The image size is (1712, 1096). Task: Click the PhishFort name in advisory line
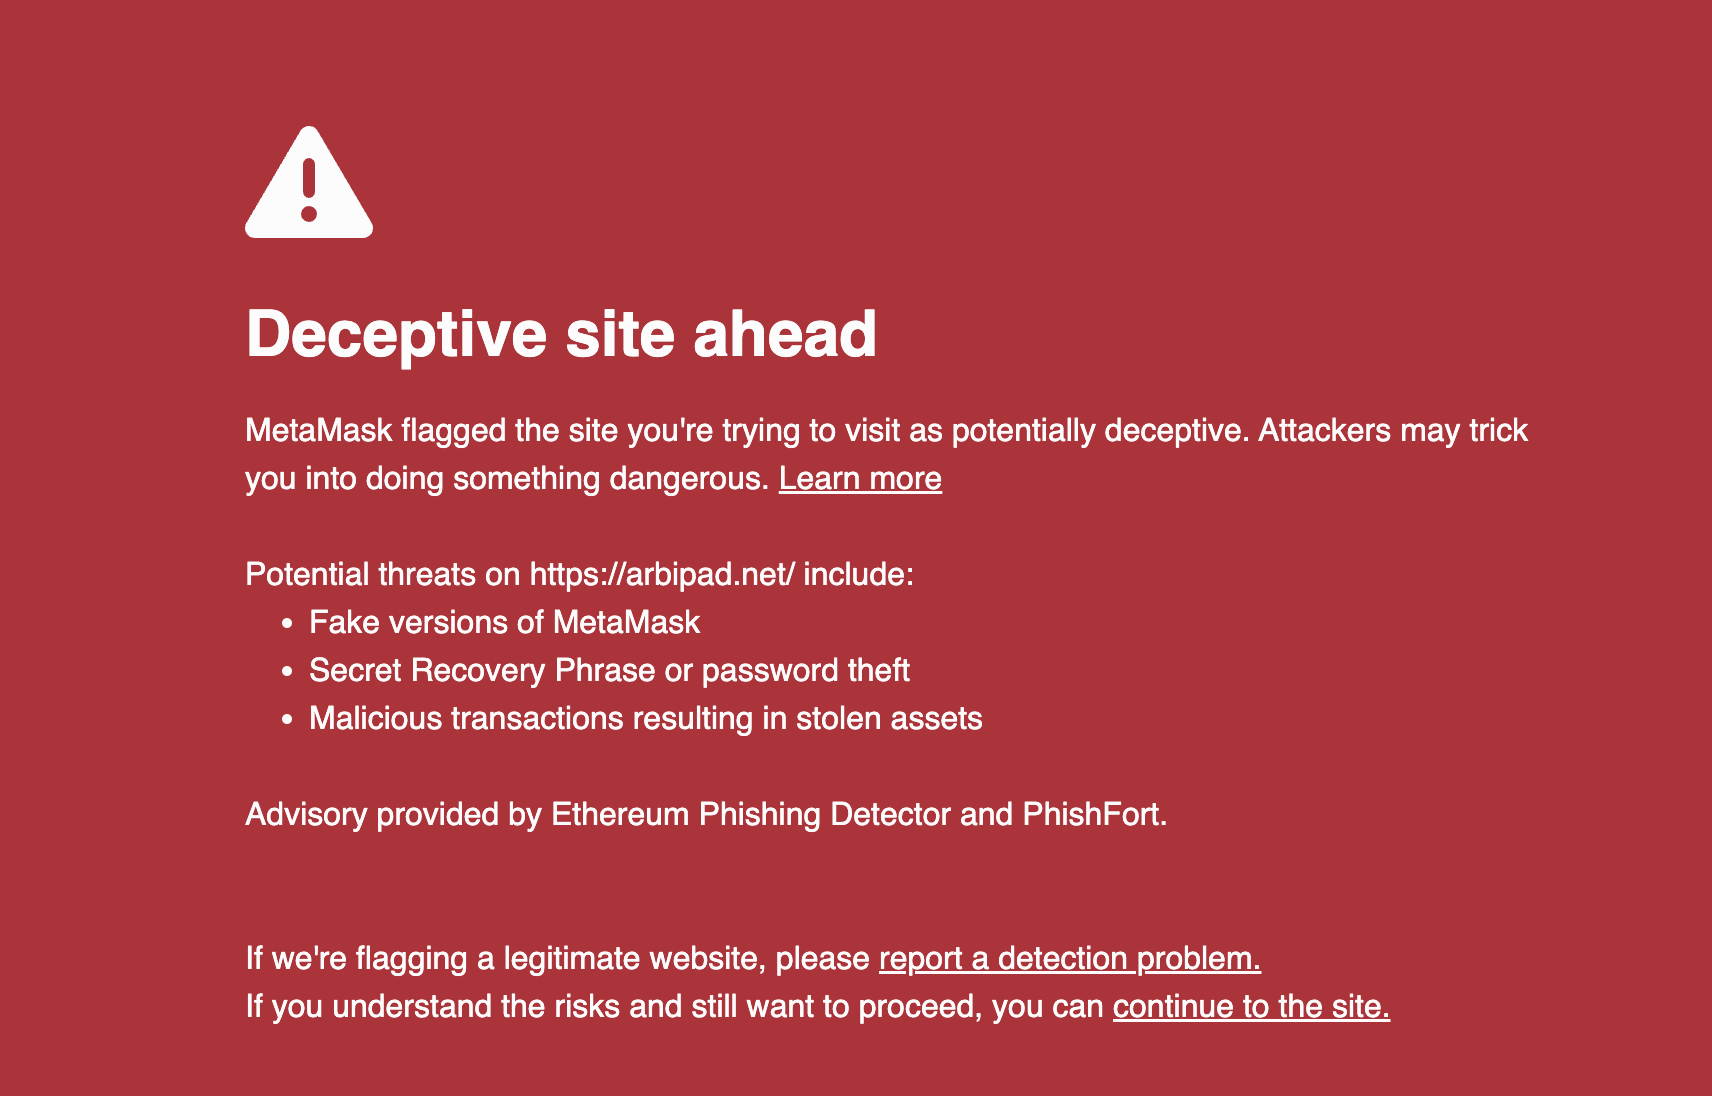pos(1094,814)
